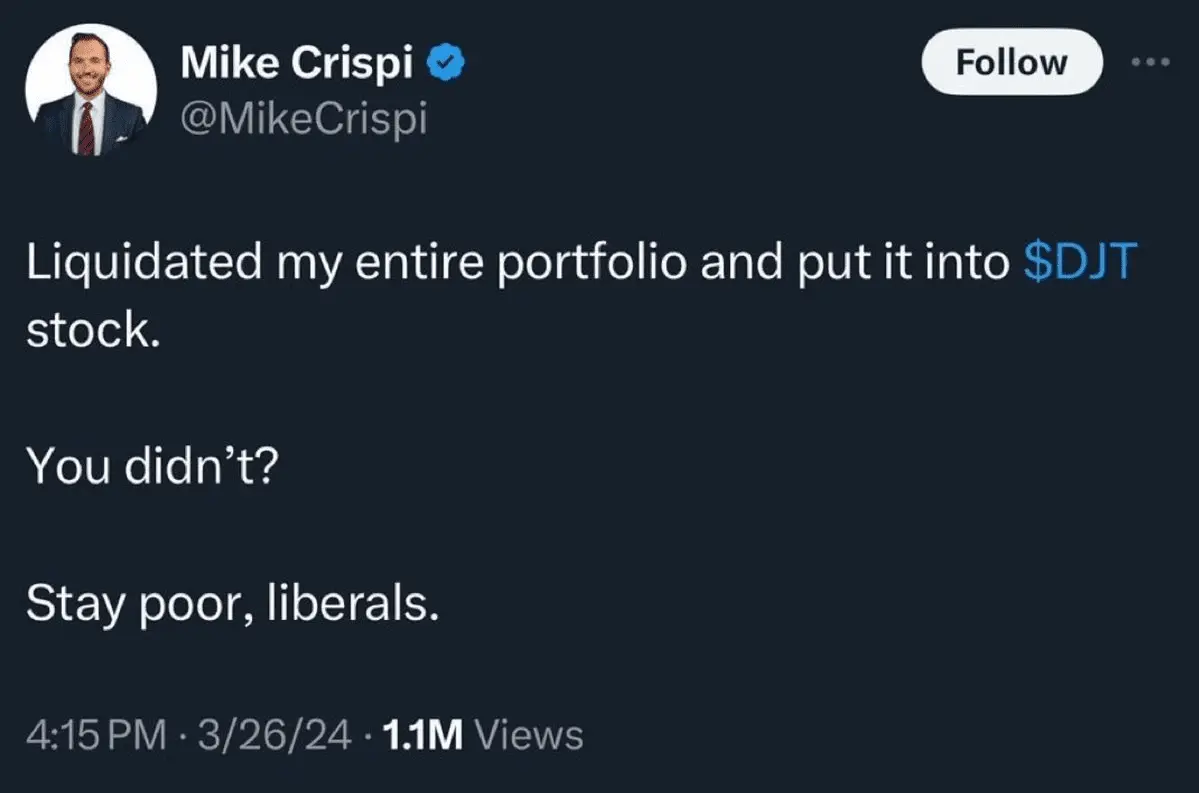Click the word "stock." in the tweet
This screenshot has width=1199, height=793.
93,331
